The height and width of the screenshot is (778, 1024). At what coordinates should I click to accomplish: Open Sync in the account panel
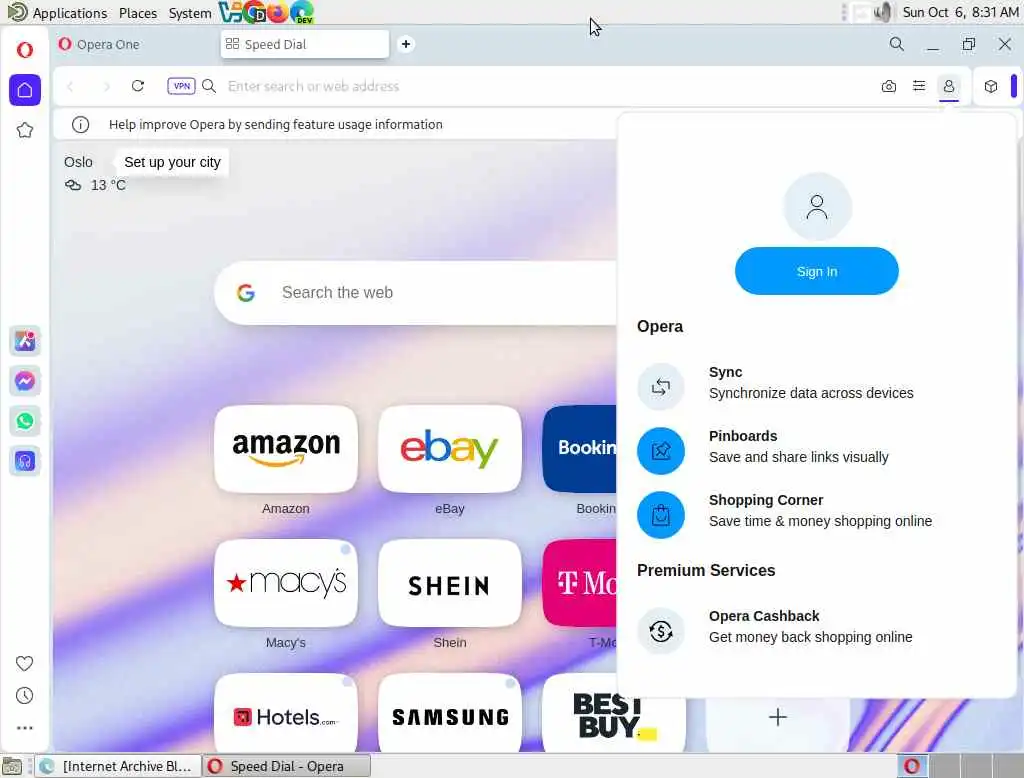pyautogui.click(x=816, y=385)
